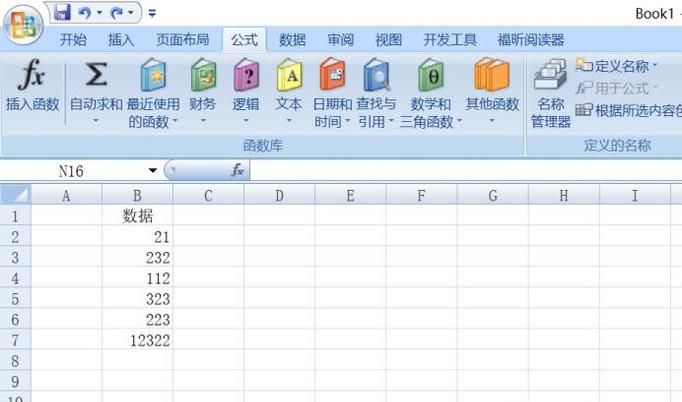The width and height of the screenshot is (682, 402).
Task: Open the 文本 functions book icon
Action: pos(289,75)
